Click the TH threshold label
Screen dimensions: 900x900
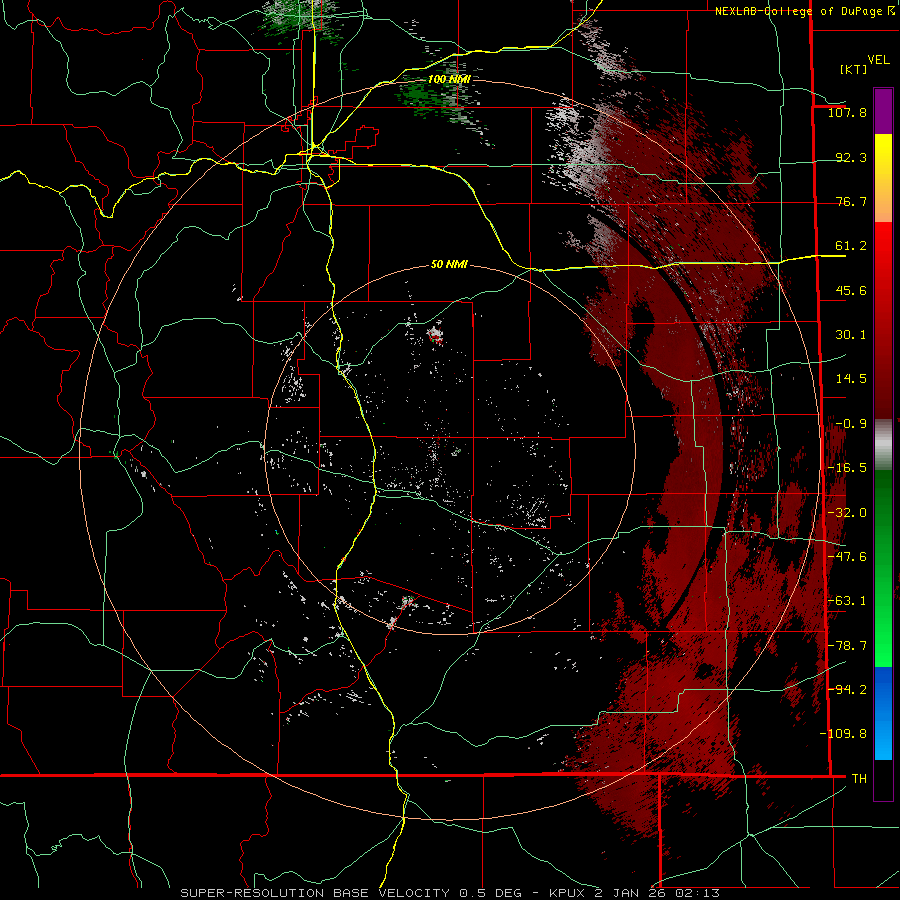[x=859, y=779]
